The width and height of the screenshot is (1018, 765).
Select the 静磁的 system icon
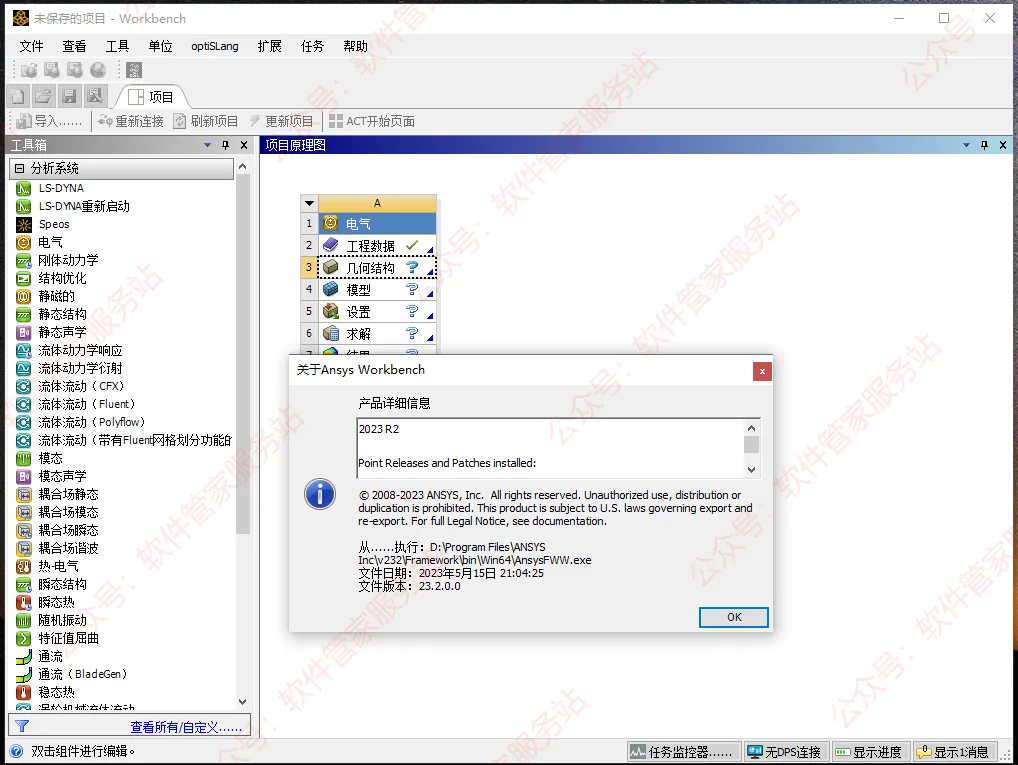click(x=23, y=297)
